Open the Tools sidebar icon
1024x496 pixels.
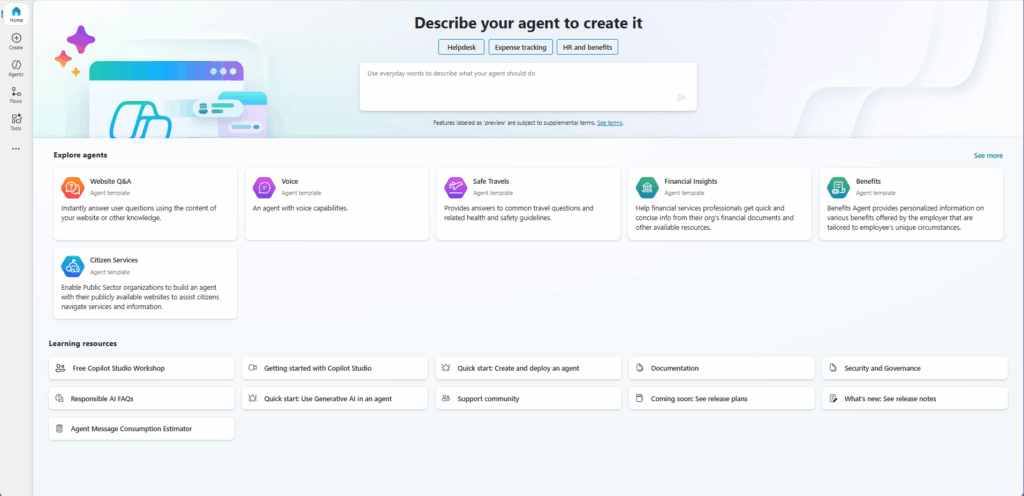point(16,119)
